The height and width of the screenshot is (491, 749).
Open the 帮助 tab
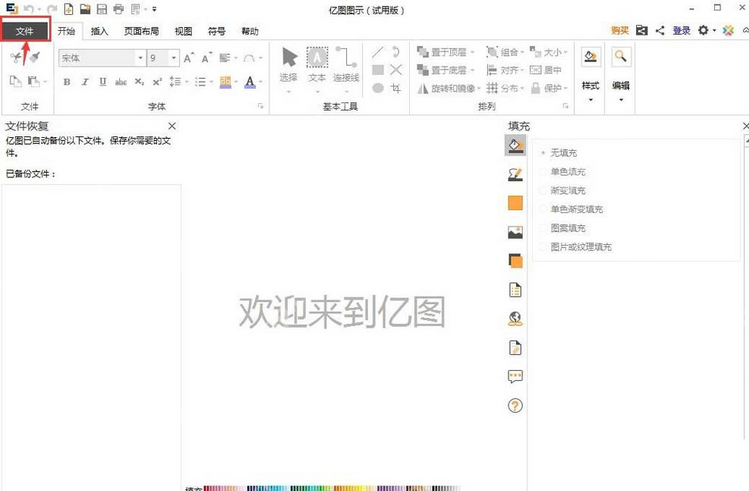250,32
